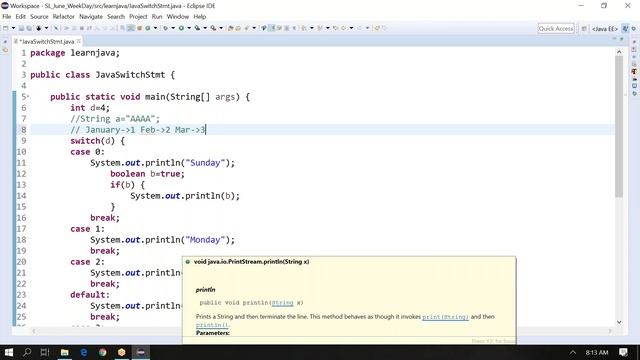Click the Save All toolbar icon
Screen dimensions: 640x360
29,28
